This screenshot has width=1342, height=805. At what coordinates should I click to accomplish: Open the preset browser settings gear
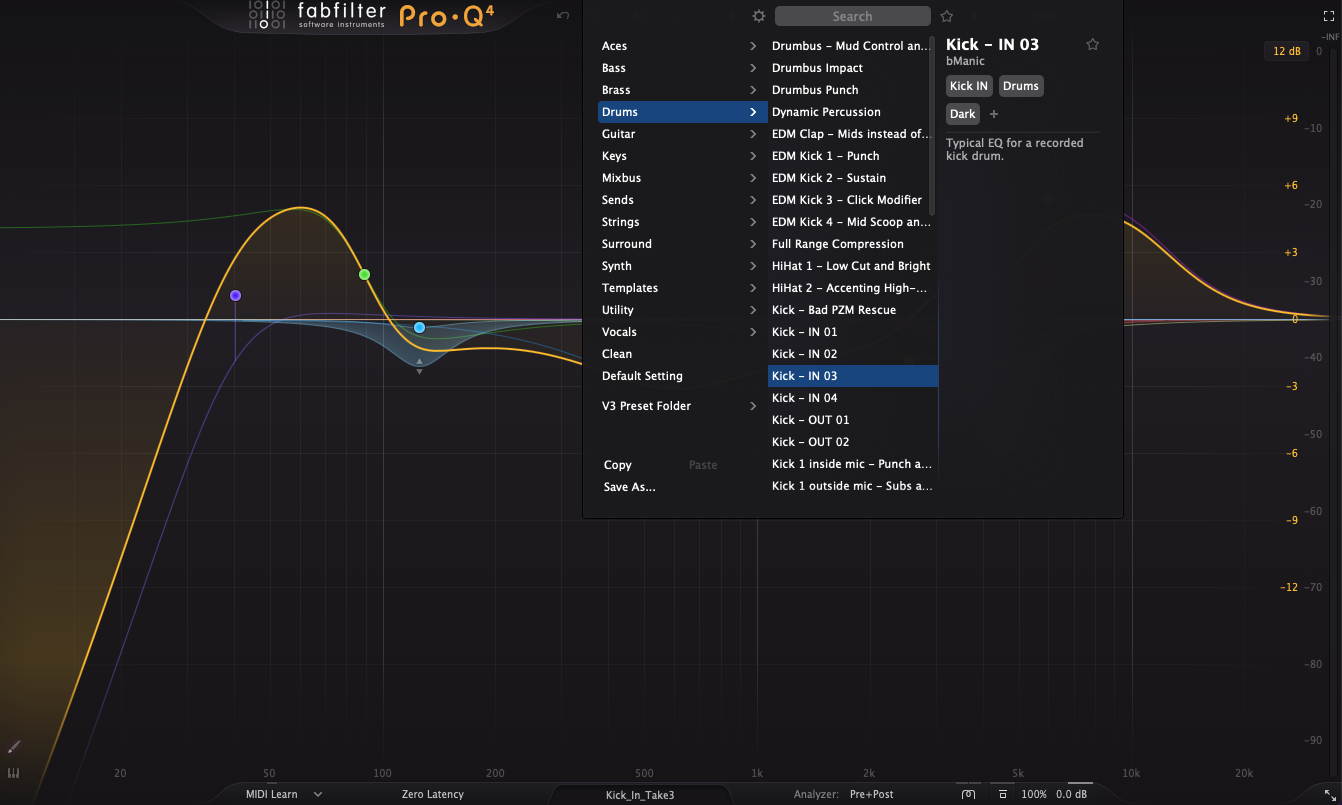759,17
